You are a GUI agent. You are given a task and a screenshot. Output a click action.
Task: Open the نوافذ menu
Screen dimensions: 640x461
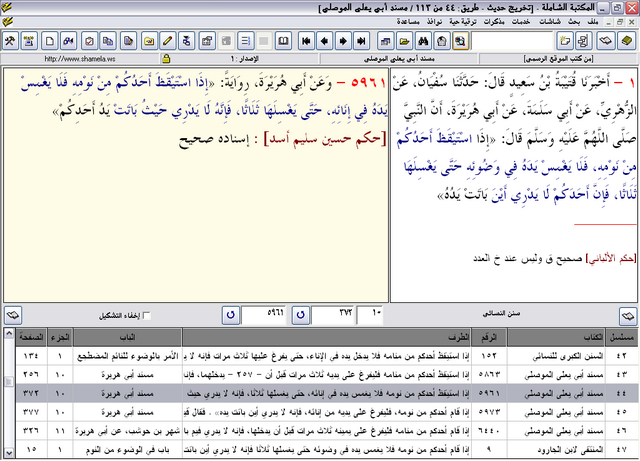click(434, 22)
